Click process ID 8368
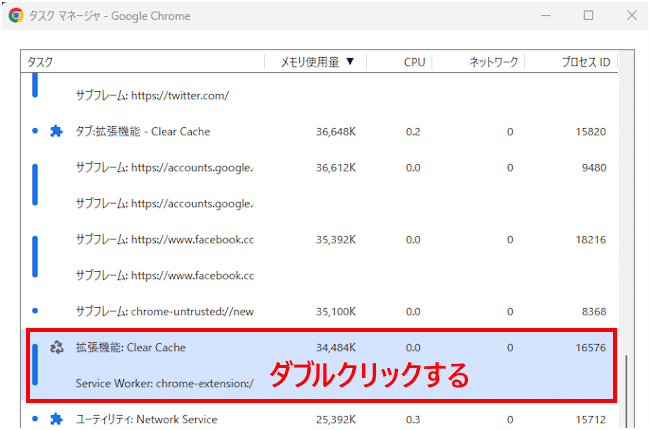This screenshot has width=650, height=430. click(x=594, y=311)
